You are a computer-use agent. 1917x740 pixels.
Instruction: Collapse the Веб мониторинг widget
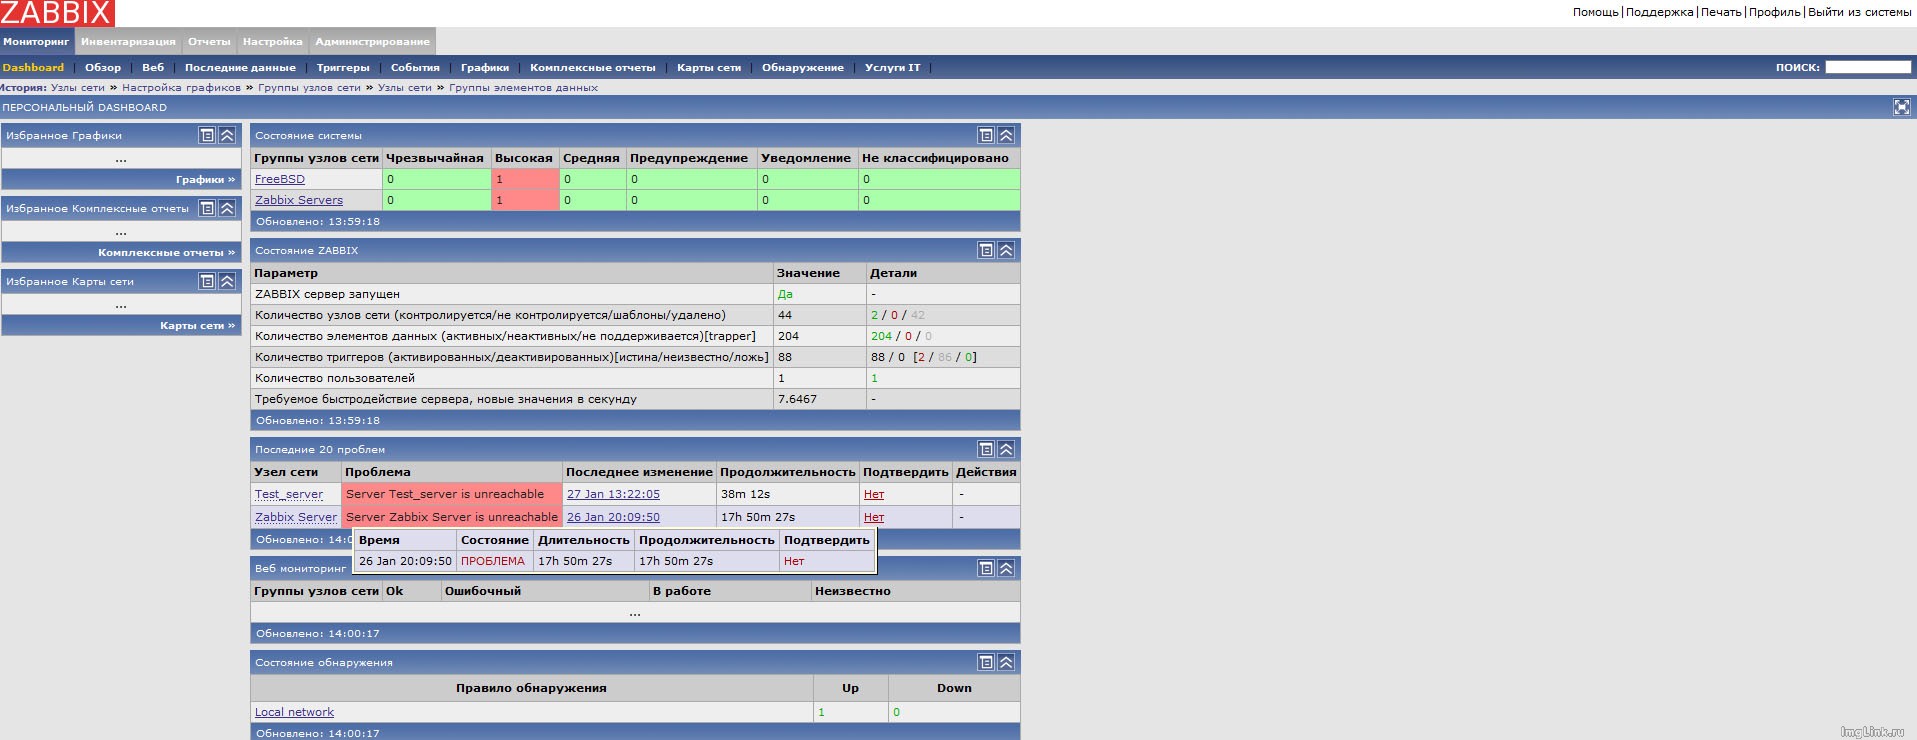click(x=1006, y=568)
